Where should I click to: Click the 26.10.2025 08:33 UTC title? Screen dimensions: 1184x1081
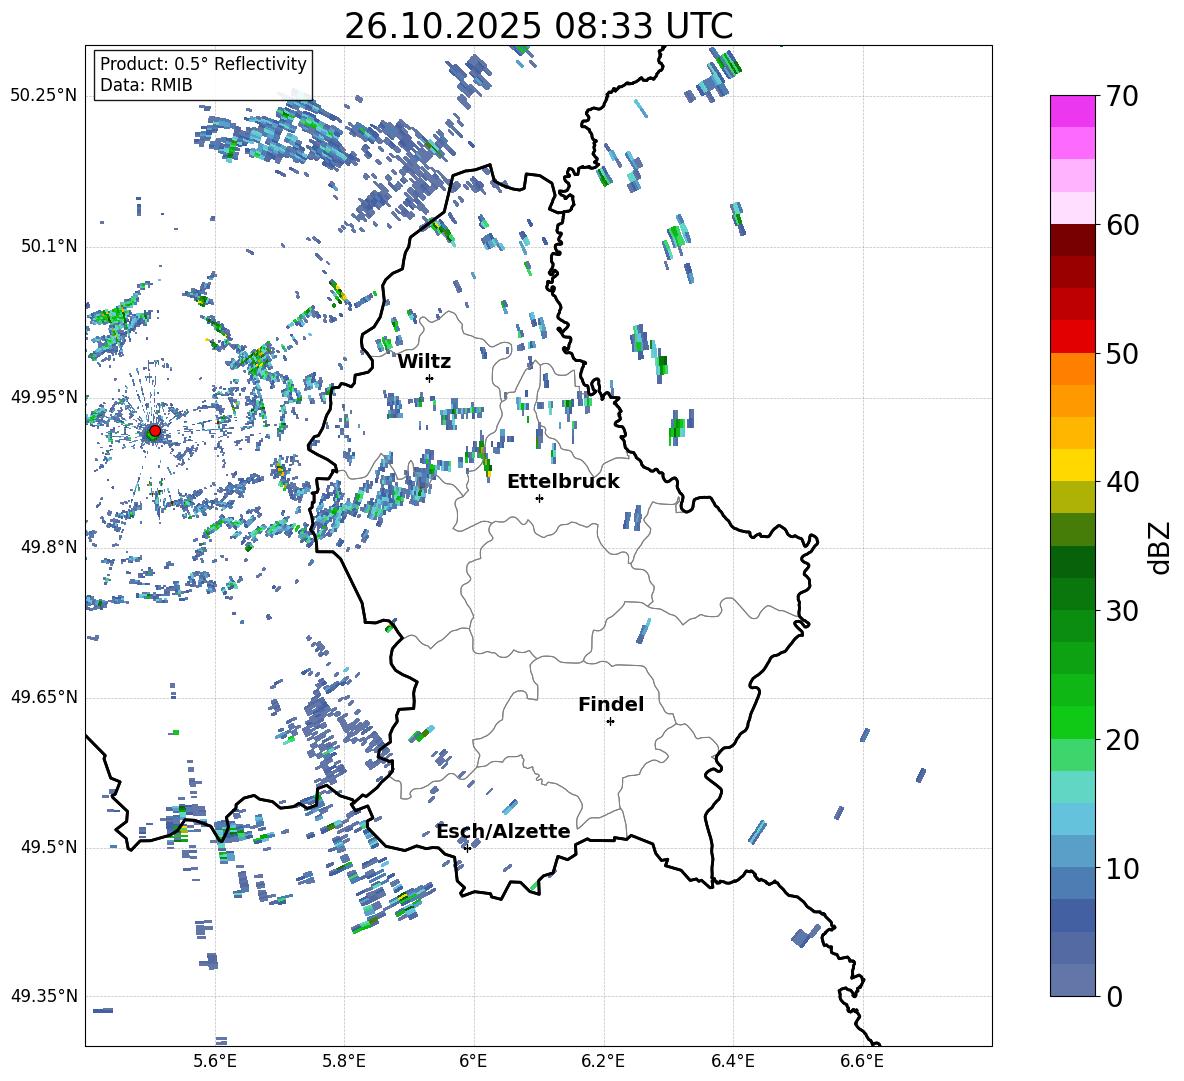click(x=538, y=26)
